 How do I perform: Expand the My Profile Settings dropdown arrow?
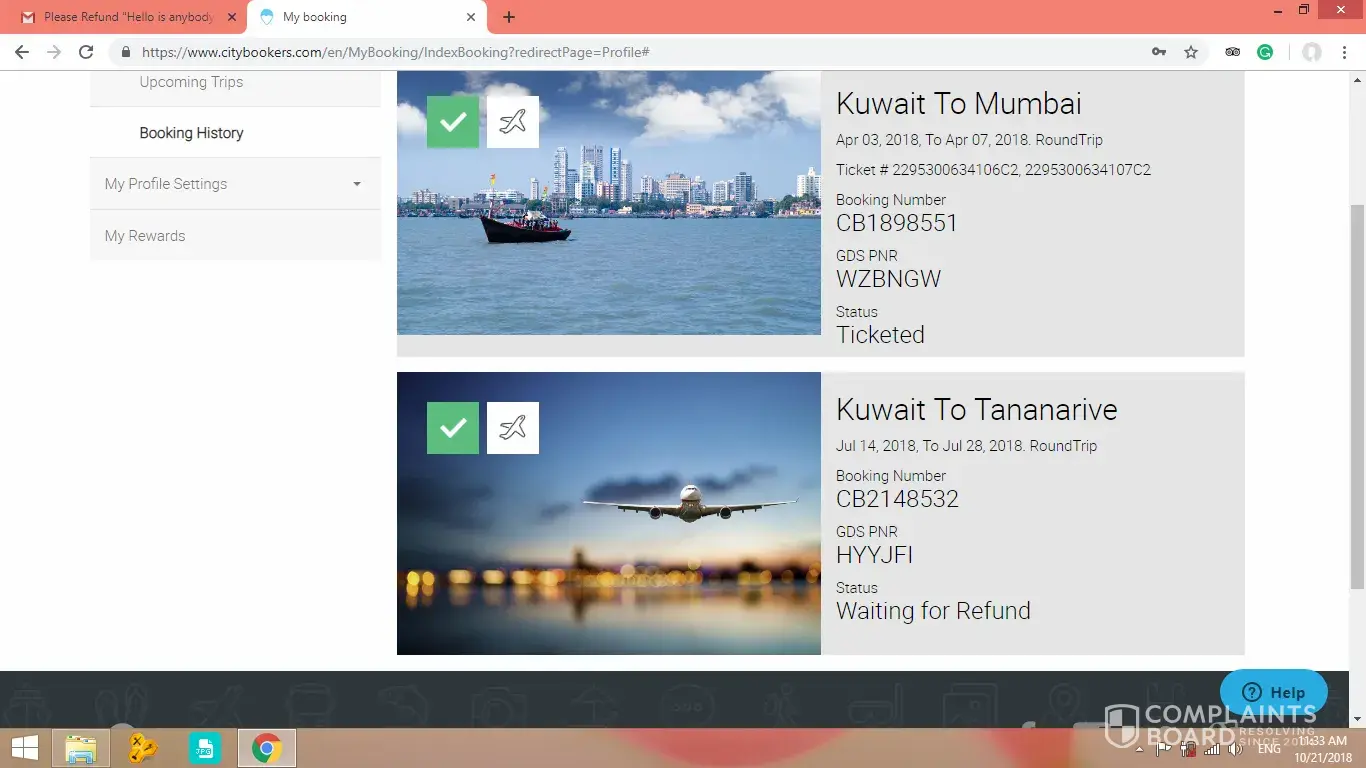pyautogui.click(x=357, y=184)
